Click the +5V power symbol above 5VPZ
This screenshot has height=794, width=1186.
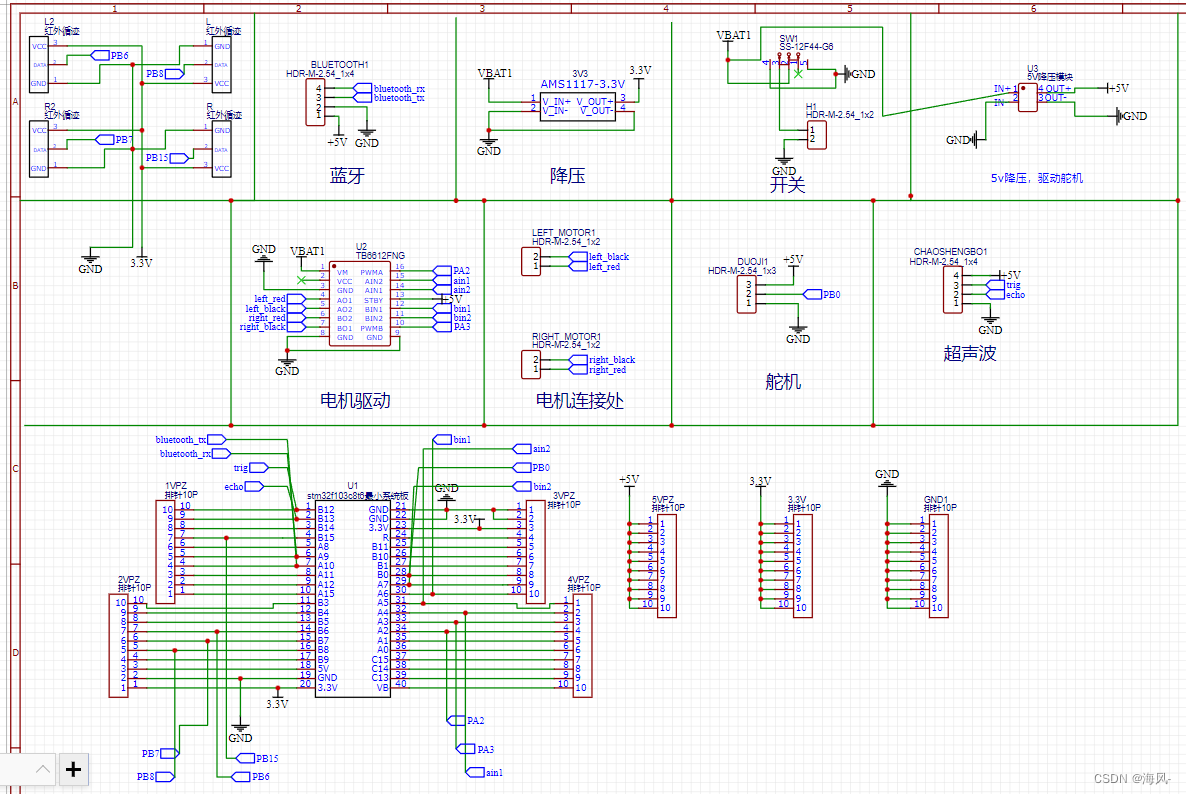(x=629, y=485)
